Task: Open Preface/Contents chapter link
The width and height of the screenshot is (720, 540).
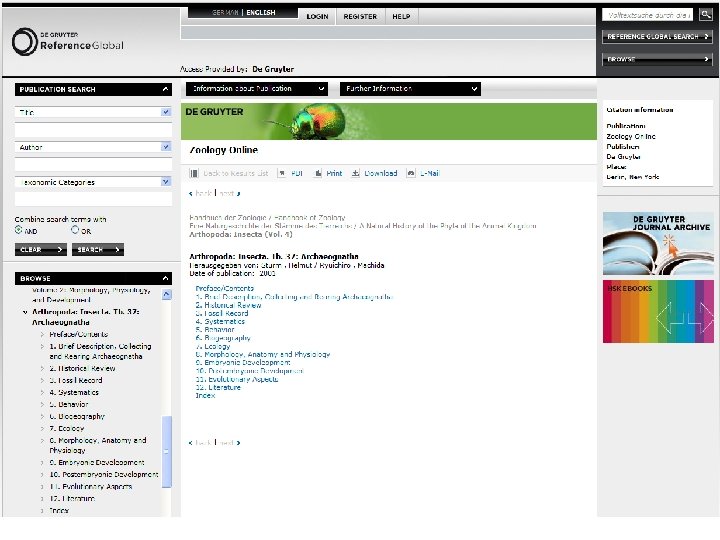Action: (225, 288)
